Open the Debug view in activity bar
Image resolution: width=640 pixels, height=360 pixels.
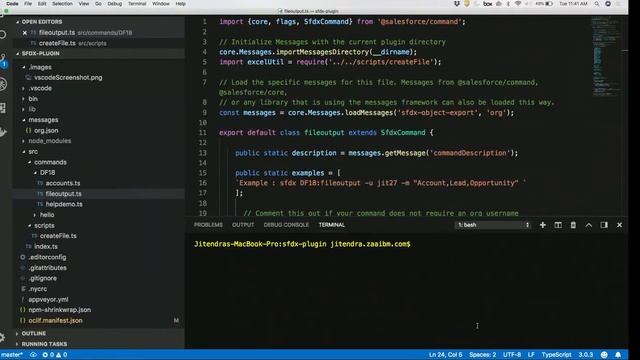click(3, 84)
